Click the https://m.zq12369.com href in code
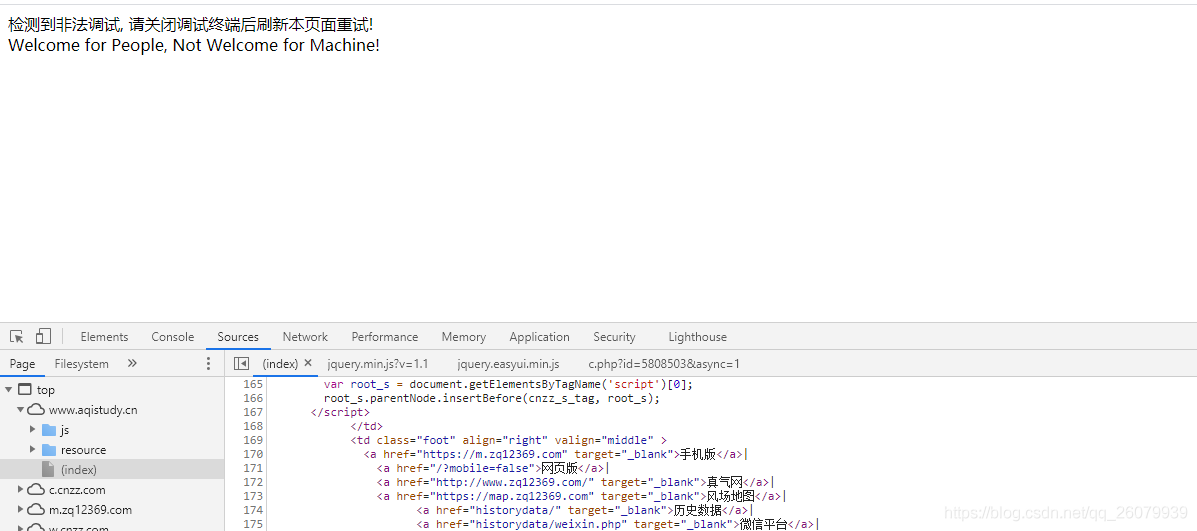Viewport: 1197px width, 531px height. tap(491, 454)
